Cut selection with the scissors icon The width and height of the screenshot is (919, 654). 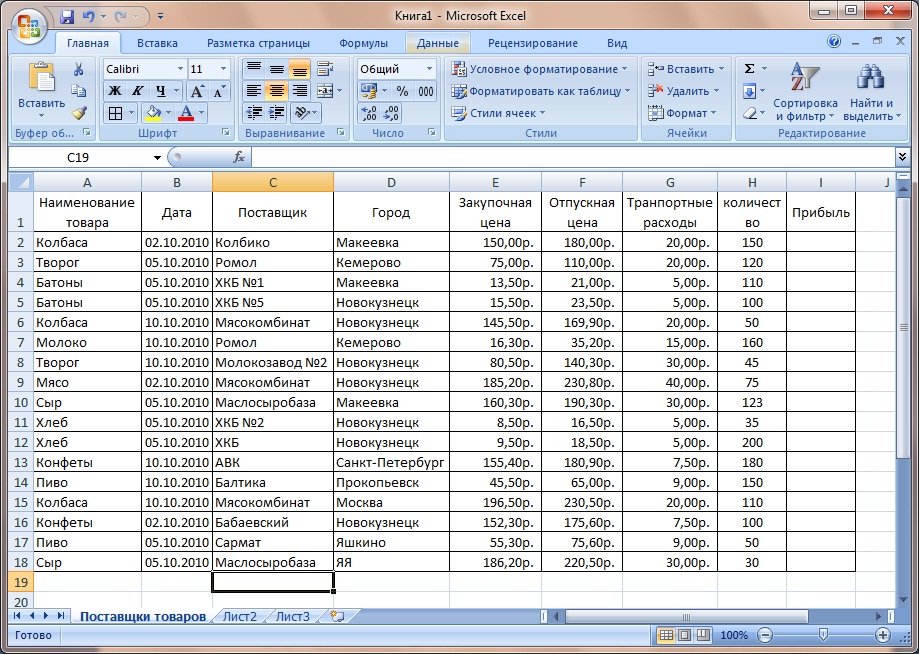79,69
